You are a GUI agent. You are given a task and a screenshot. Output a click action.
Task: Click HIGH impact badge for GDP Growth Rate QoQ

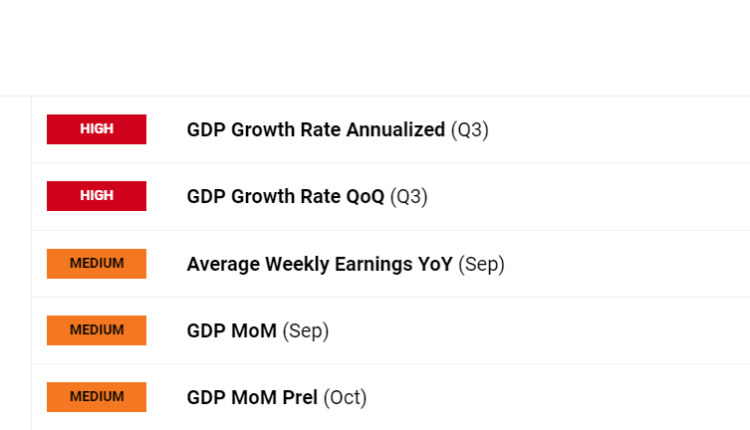(96, 196)
